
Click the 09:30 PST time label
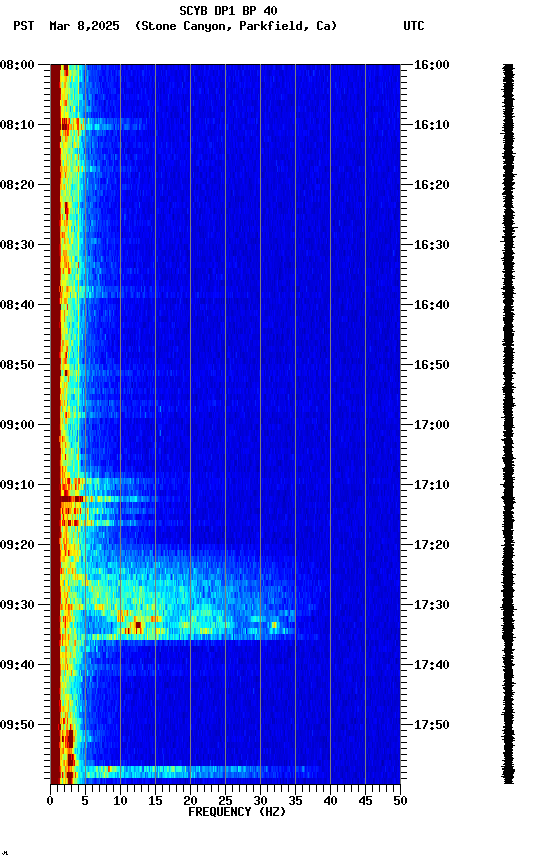coord(17,606)
